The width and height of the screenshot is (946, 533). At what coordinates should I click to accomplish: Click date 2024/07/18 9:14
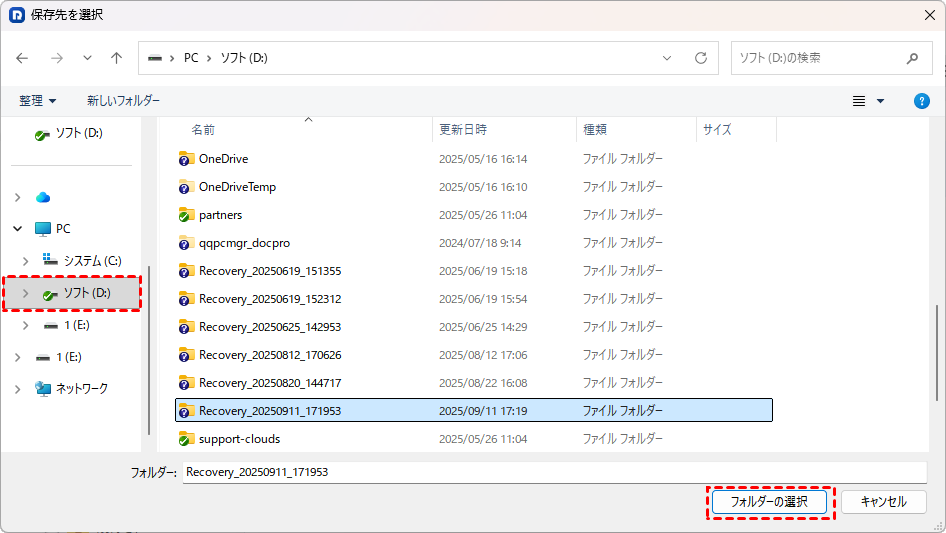pos(480,243)
